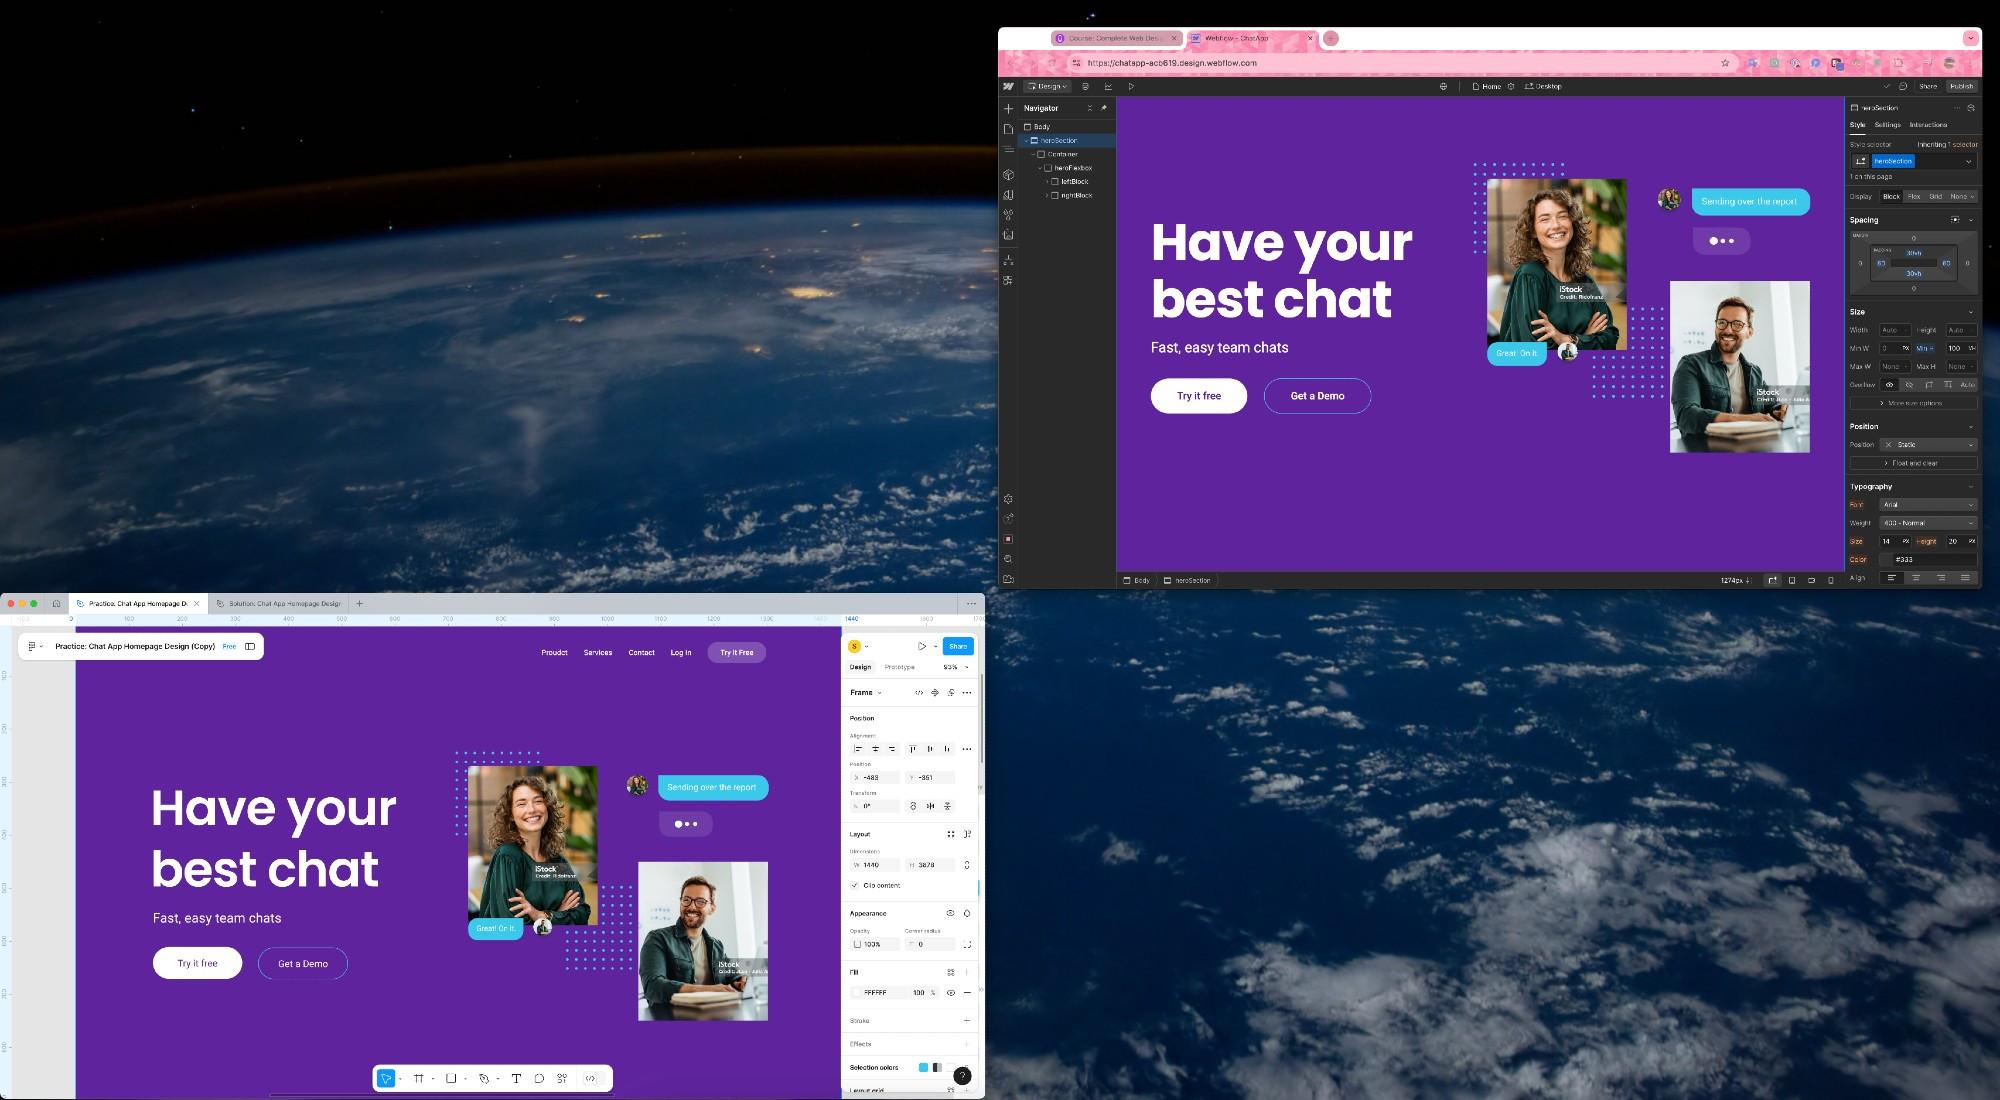Click the Figma present play icon
The width and height of the screenshot is (2000, 1100).
922,646
